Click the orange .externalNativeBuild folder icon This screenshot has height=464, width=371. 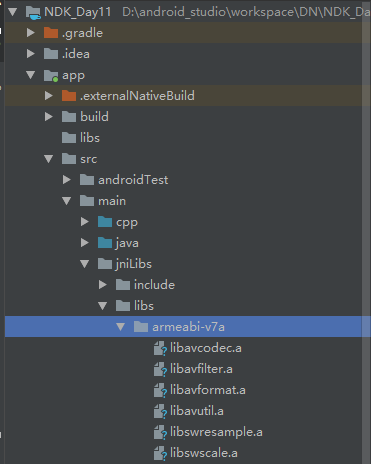pyautogui.click(x=69, y=96)
